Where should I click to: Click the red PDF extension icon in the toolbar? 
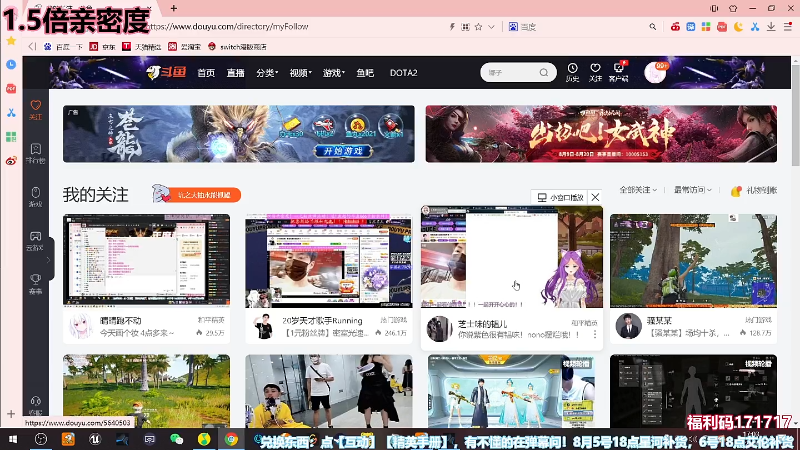(x=722, y=27)
